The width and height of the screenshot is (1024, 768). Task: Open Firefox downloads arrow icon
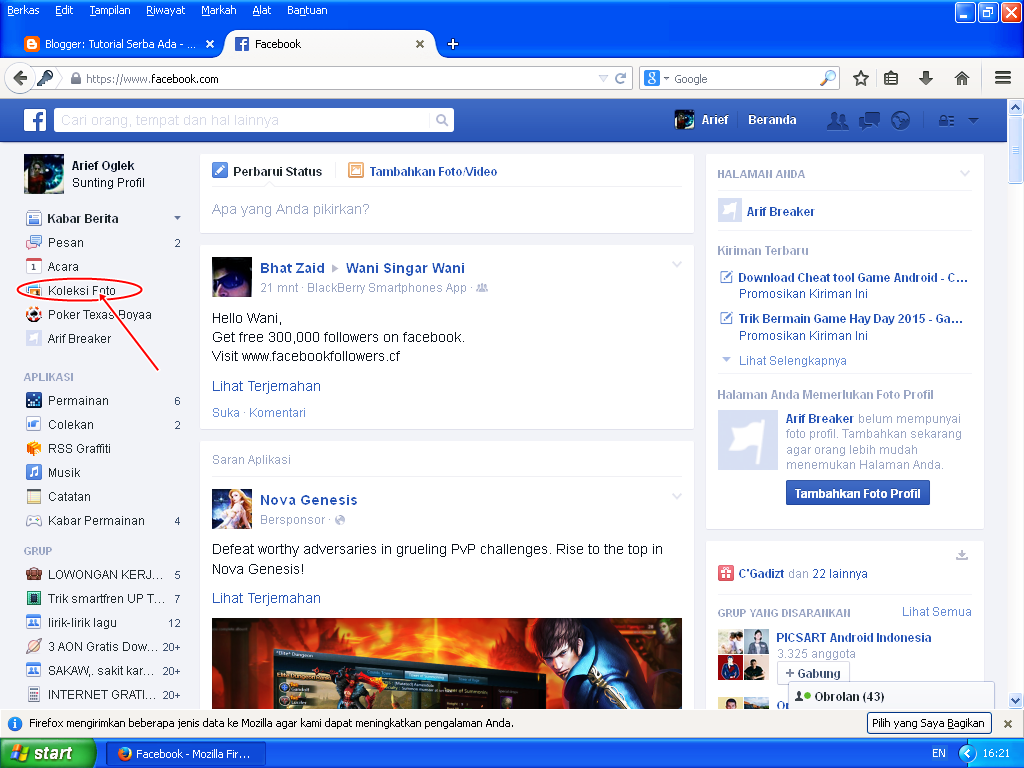(926, 78)
